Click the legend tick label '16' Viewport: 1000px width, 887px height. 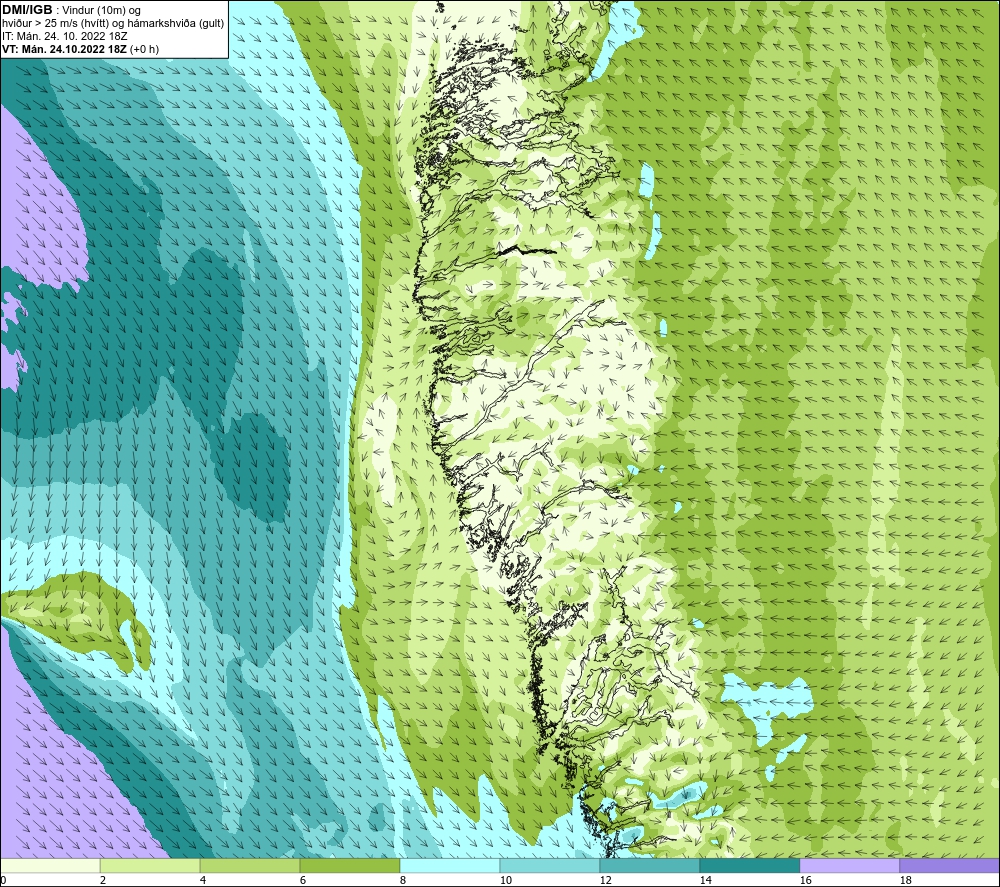tap(806, 880)
